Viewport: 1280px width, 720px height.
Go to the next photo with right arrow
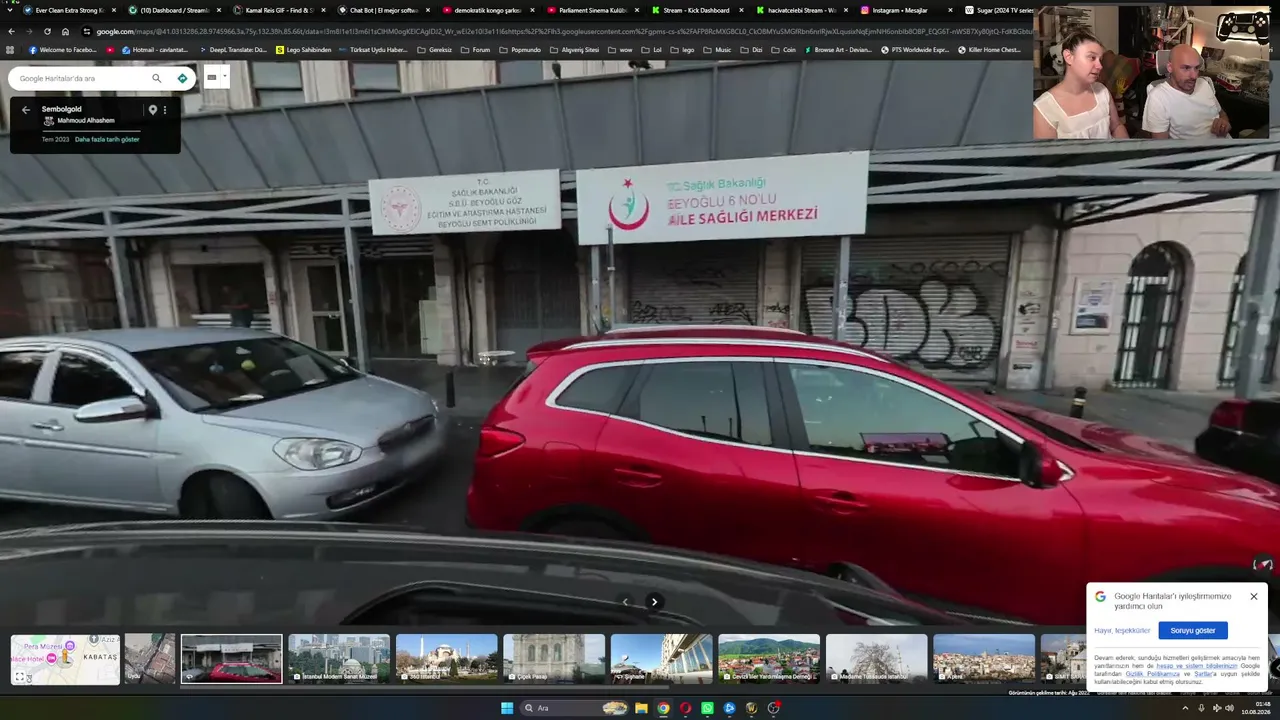pos(654,602)
